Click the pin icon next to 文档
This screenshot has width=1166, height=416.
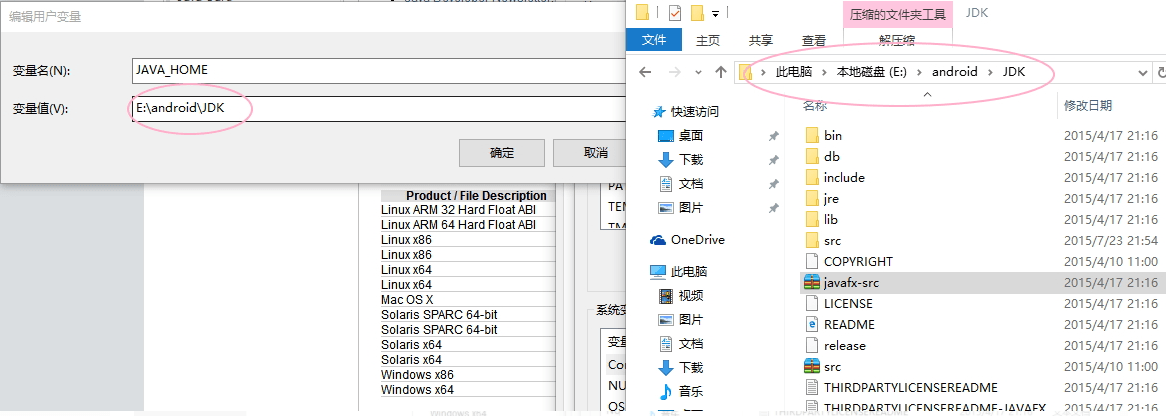pos(773,184)
